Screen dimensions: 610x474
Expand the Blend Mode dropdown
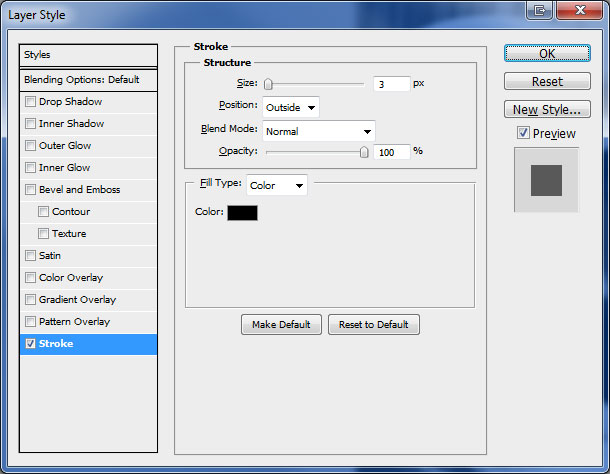pos(318,131)
